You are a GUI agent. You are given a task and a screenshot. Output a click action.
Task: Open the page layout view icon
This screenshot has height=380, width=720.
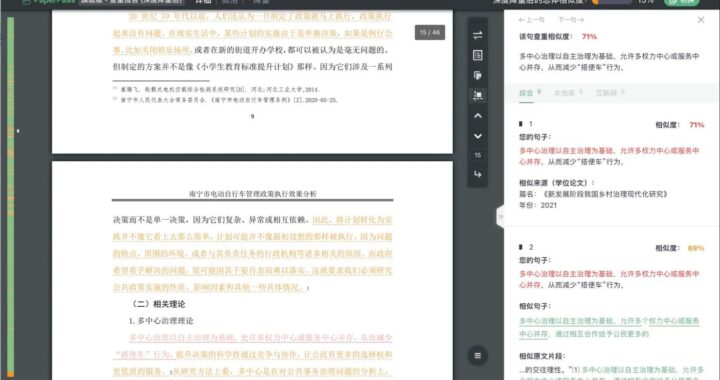(478, 55)
